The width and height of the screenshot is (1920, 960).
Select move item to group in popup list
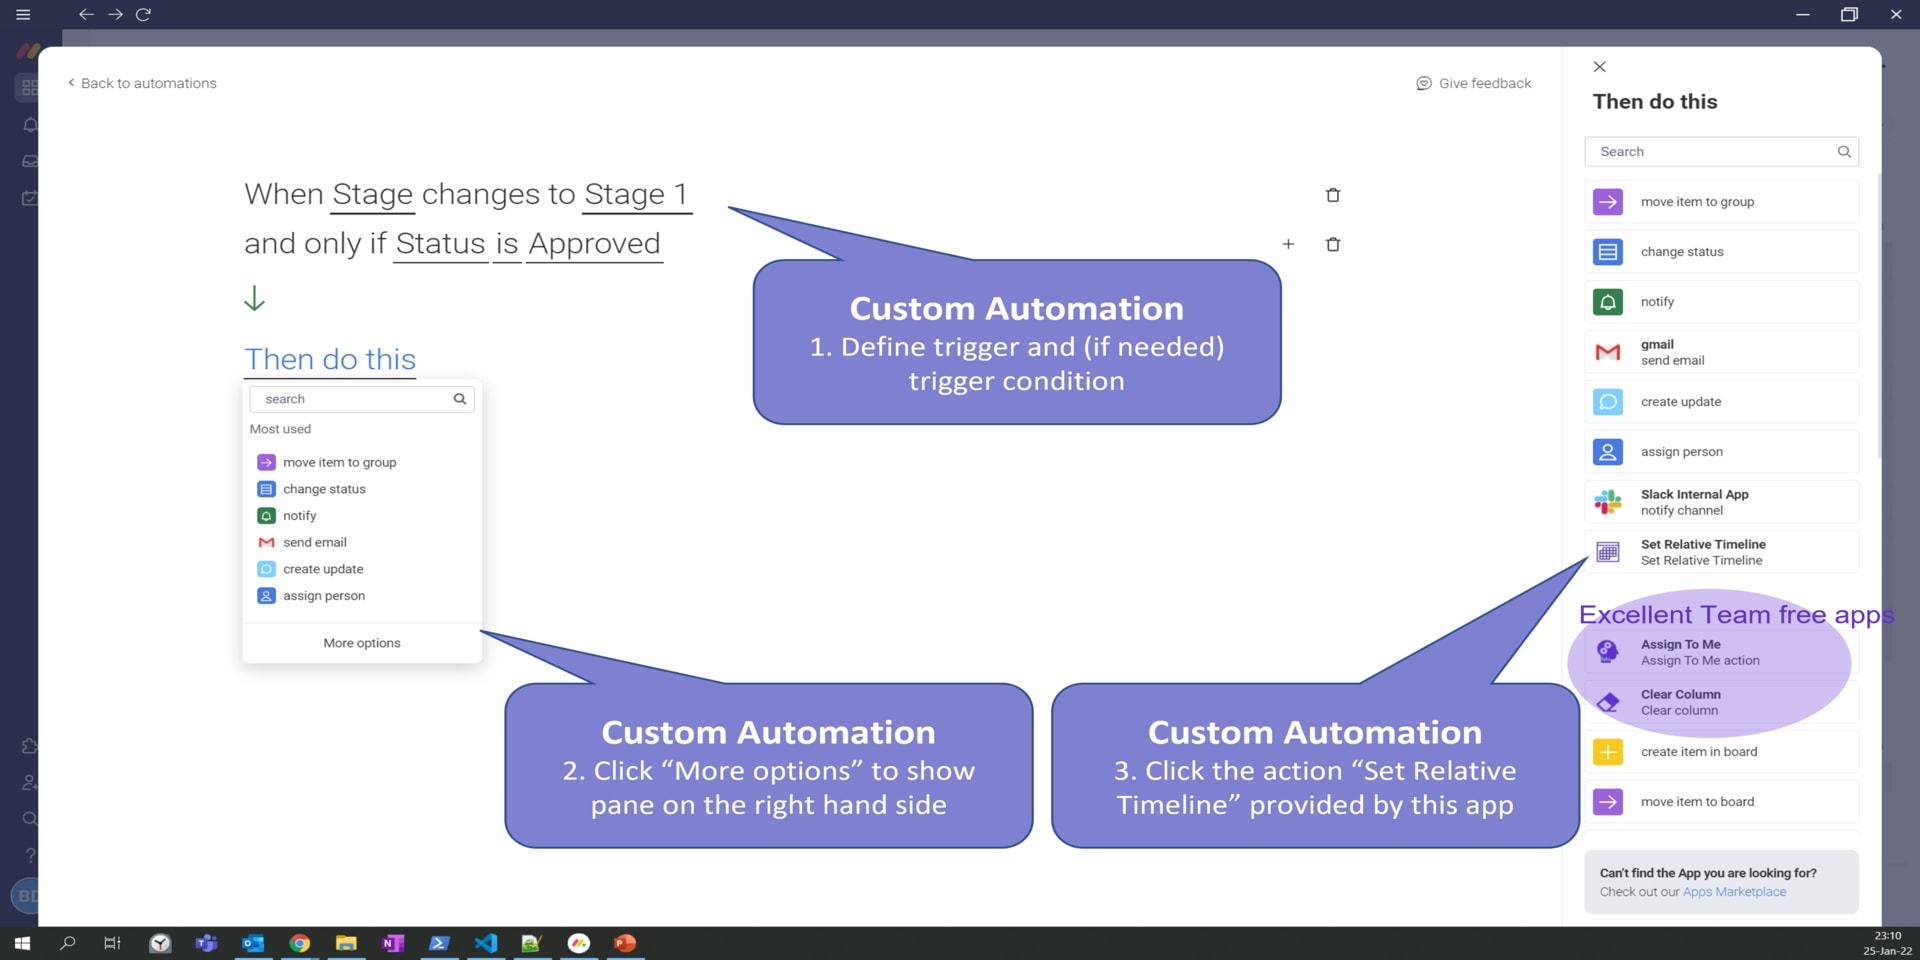pyautogui.click(x=339, y=462)
